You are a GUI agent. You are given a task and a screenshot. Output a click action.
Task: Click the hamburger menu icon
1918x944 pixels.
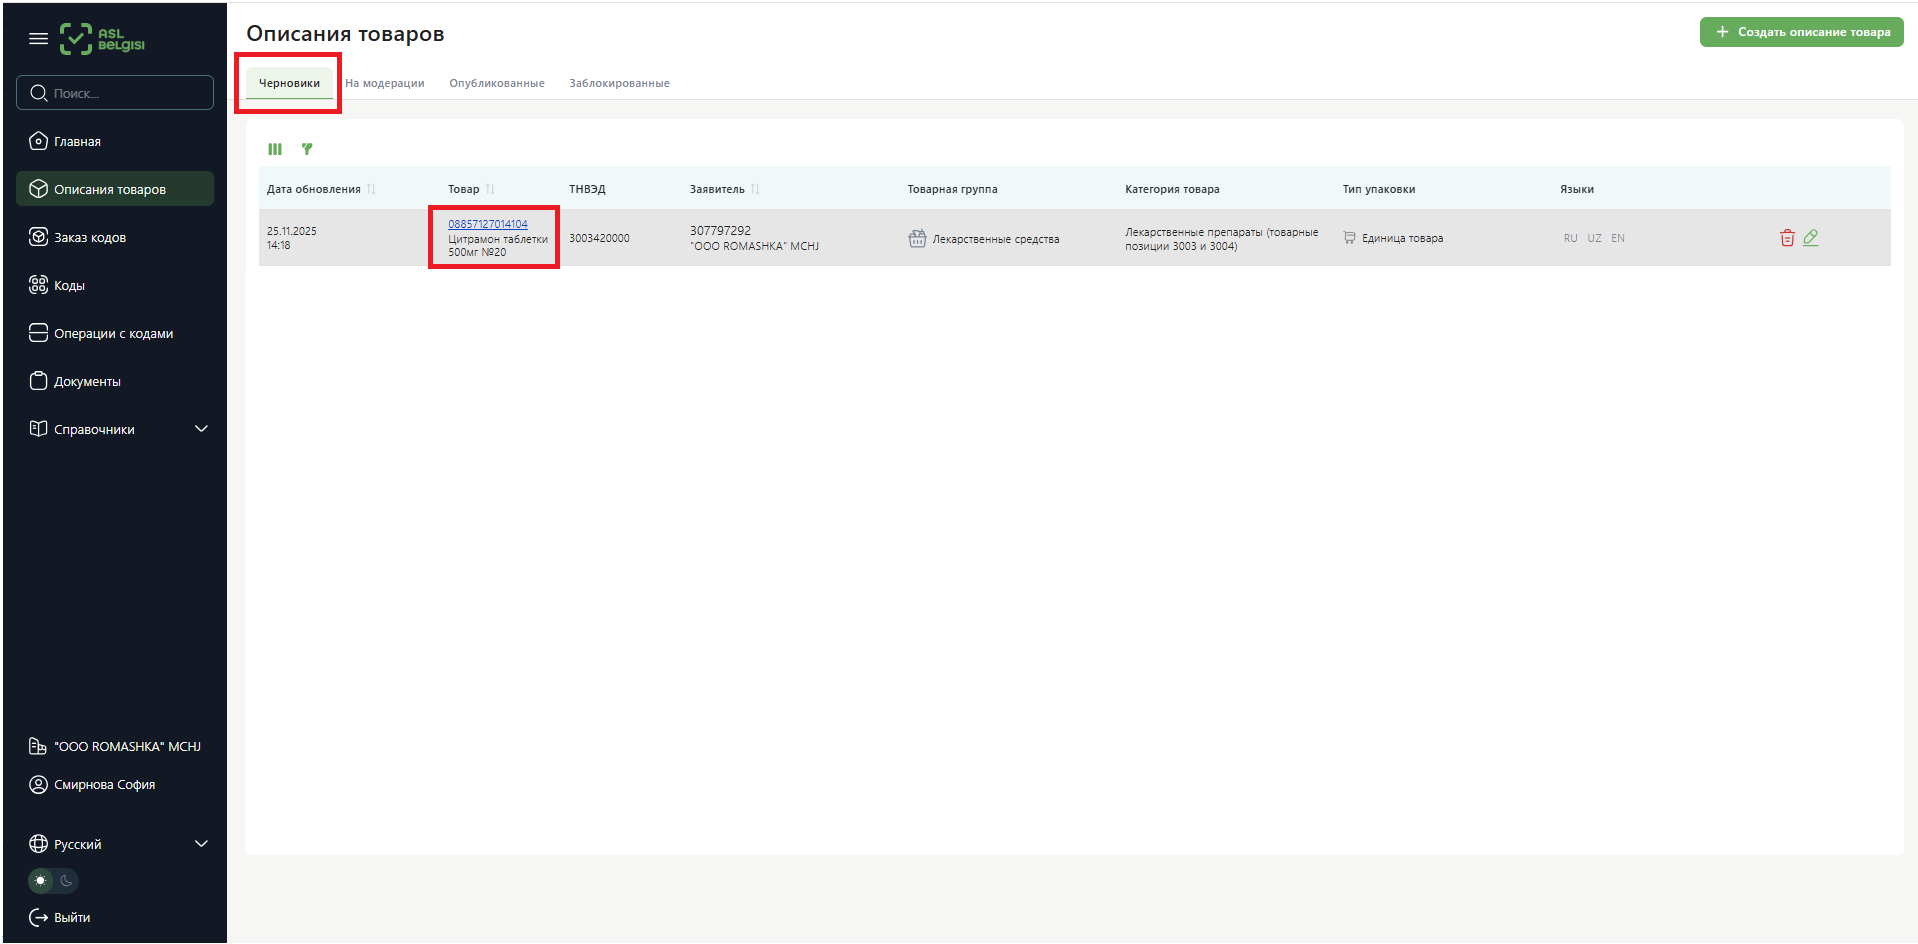38,39
